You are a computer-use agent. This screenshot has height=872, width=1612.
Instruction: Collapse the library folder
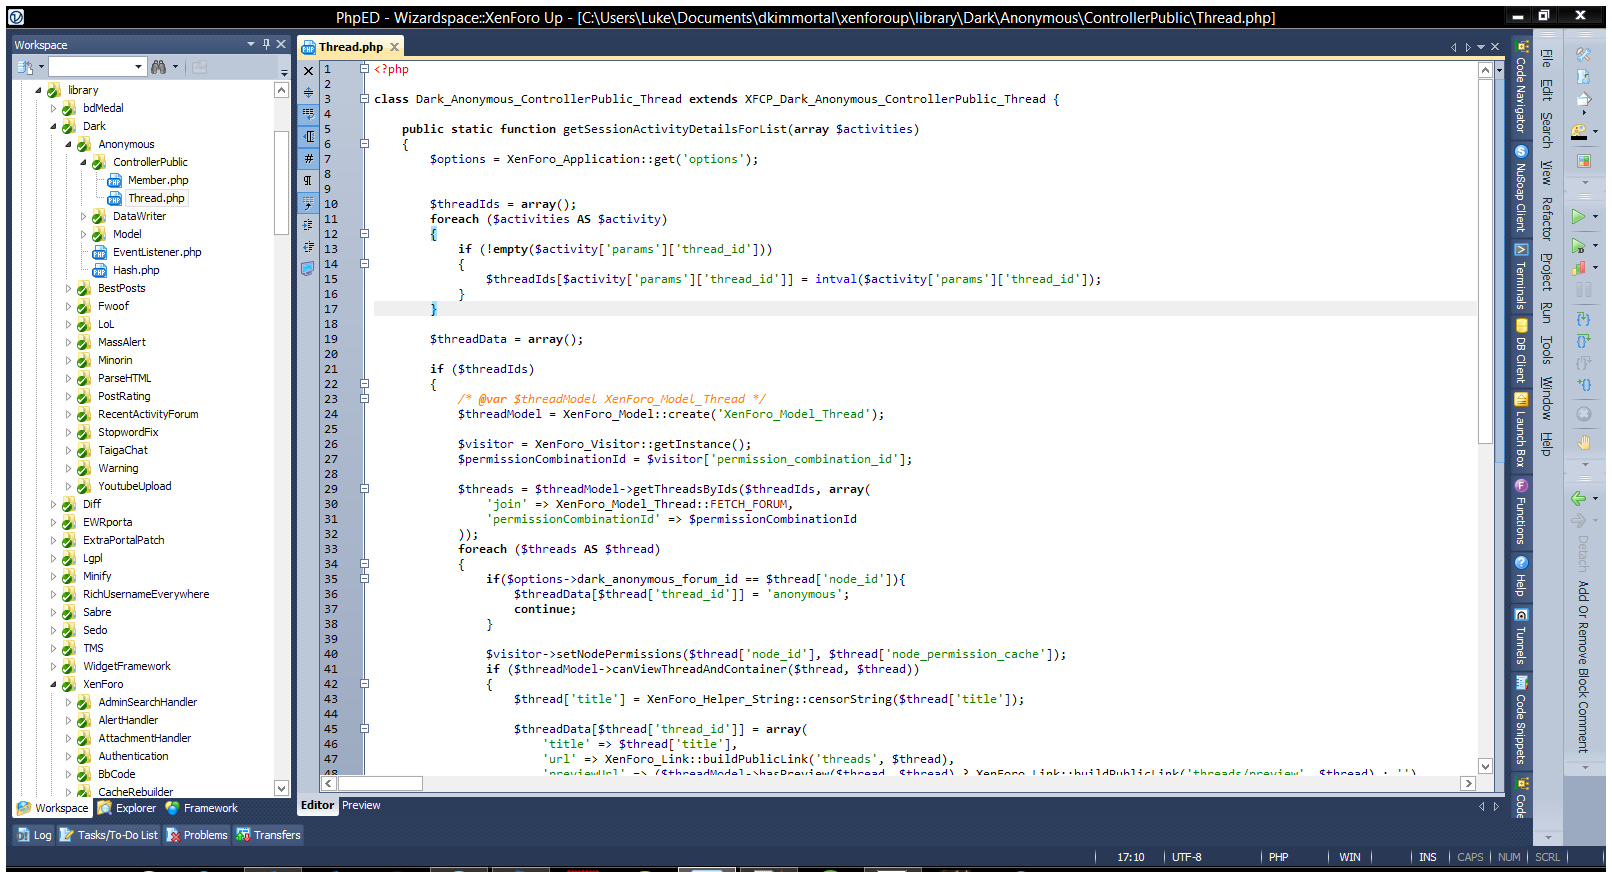(39, 90)
